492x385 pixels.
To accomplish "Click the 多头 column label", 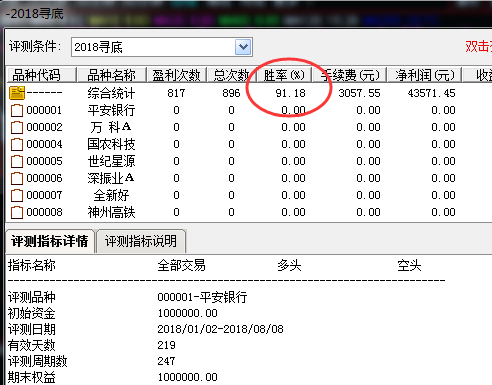I will pyautogui.click(x=289, y=266).
